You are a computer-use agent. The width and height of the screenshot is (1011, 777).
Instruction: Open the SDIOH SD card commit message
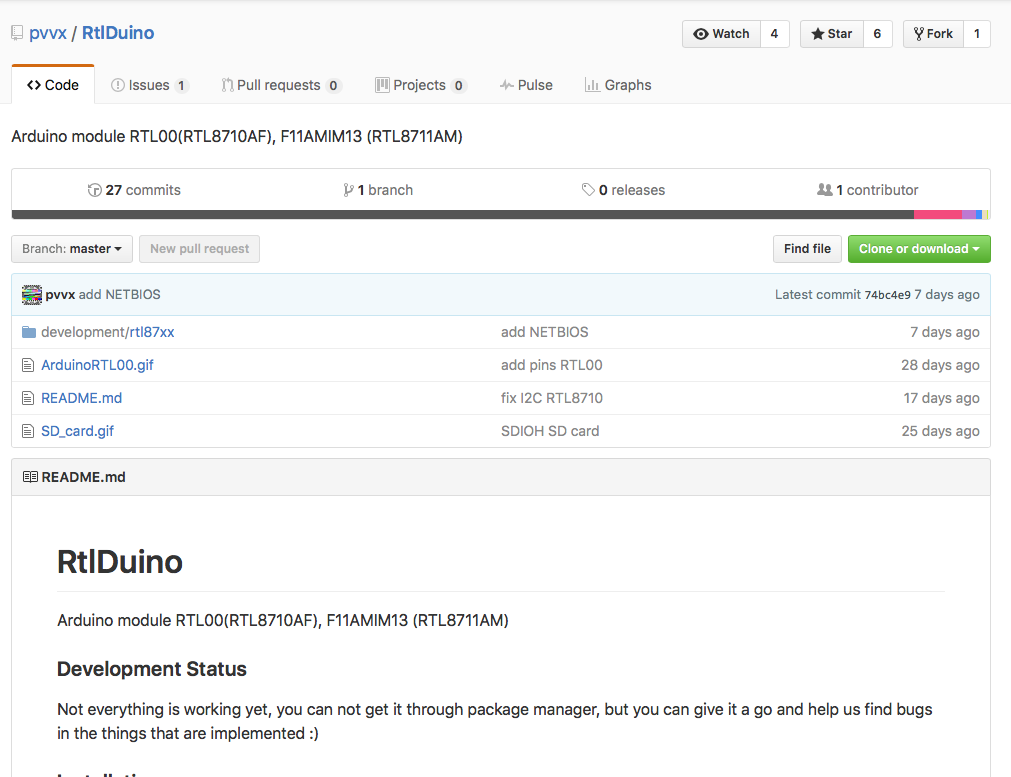[550, 431]
